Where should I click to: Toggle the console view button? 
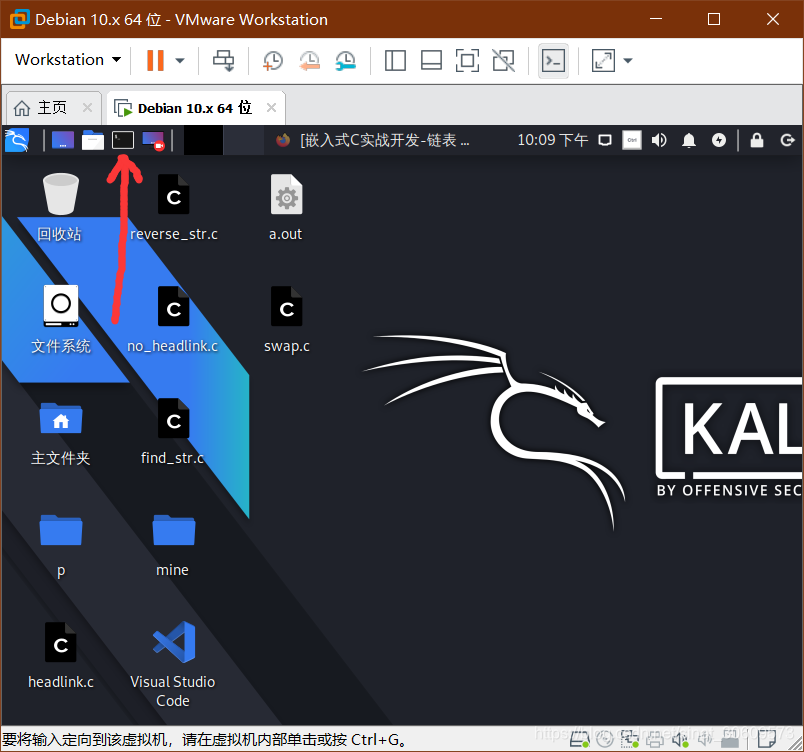tap(553, 60)
